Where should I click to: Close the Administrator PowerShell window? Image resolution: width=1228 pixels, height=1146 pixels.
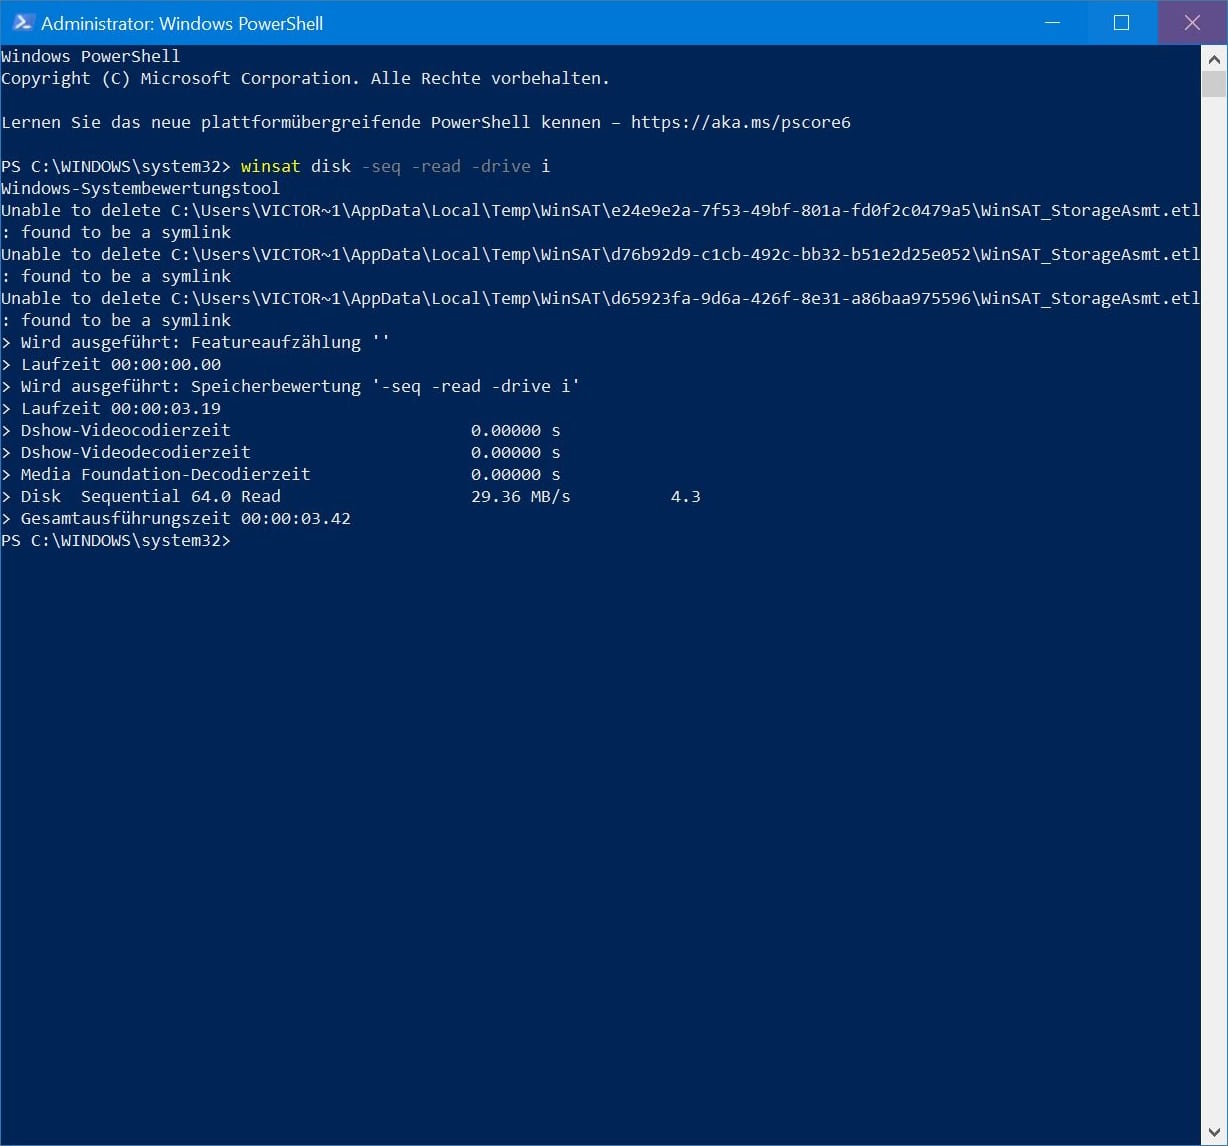click(x=1192, y=22)
